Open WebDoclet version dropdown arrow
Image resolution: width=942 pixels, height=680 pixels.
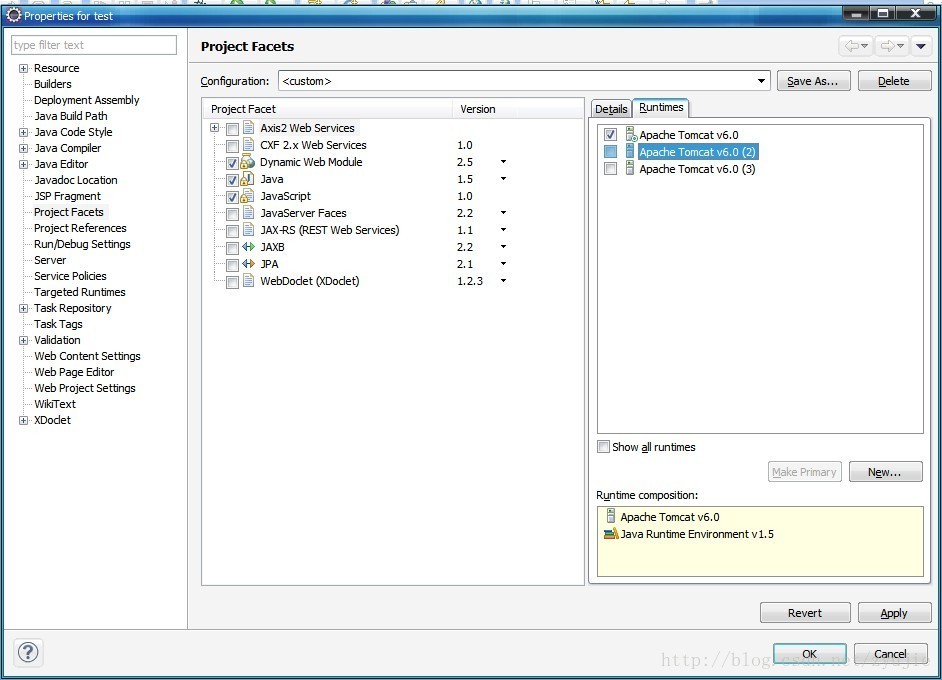pos(503,281)
